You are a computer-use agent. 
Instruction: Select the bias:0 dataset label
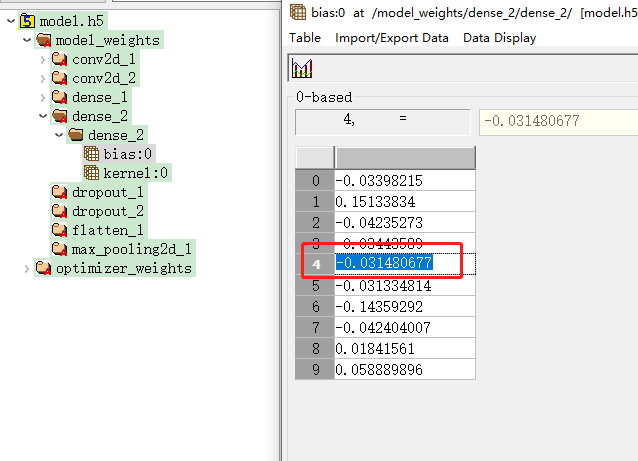point(128,154)
